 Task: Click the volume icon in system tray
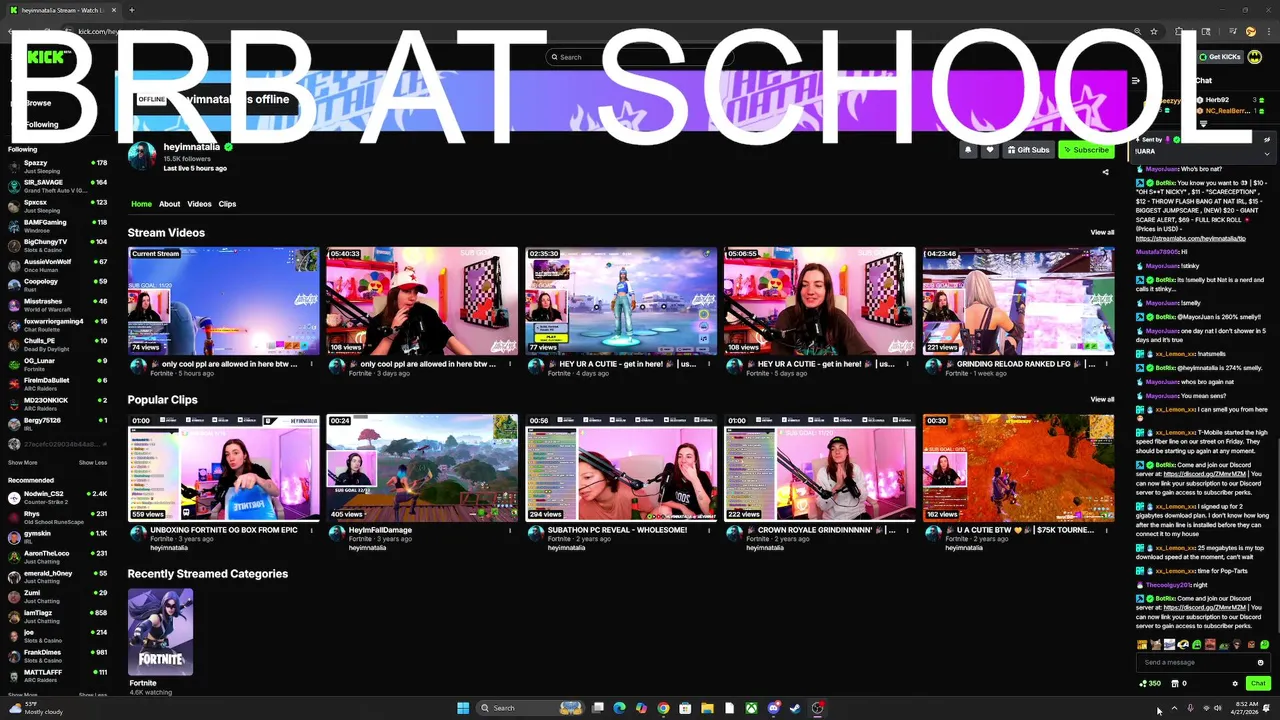[1217, 708]
